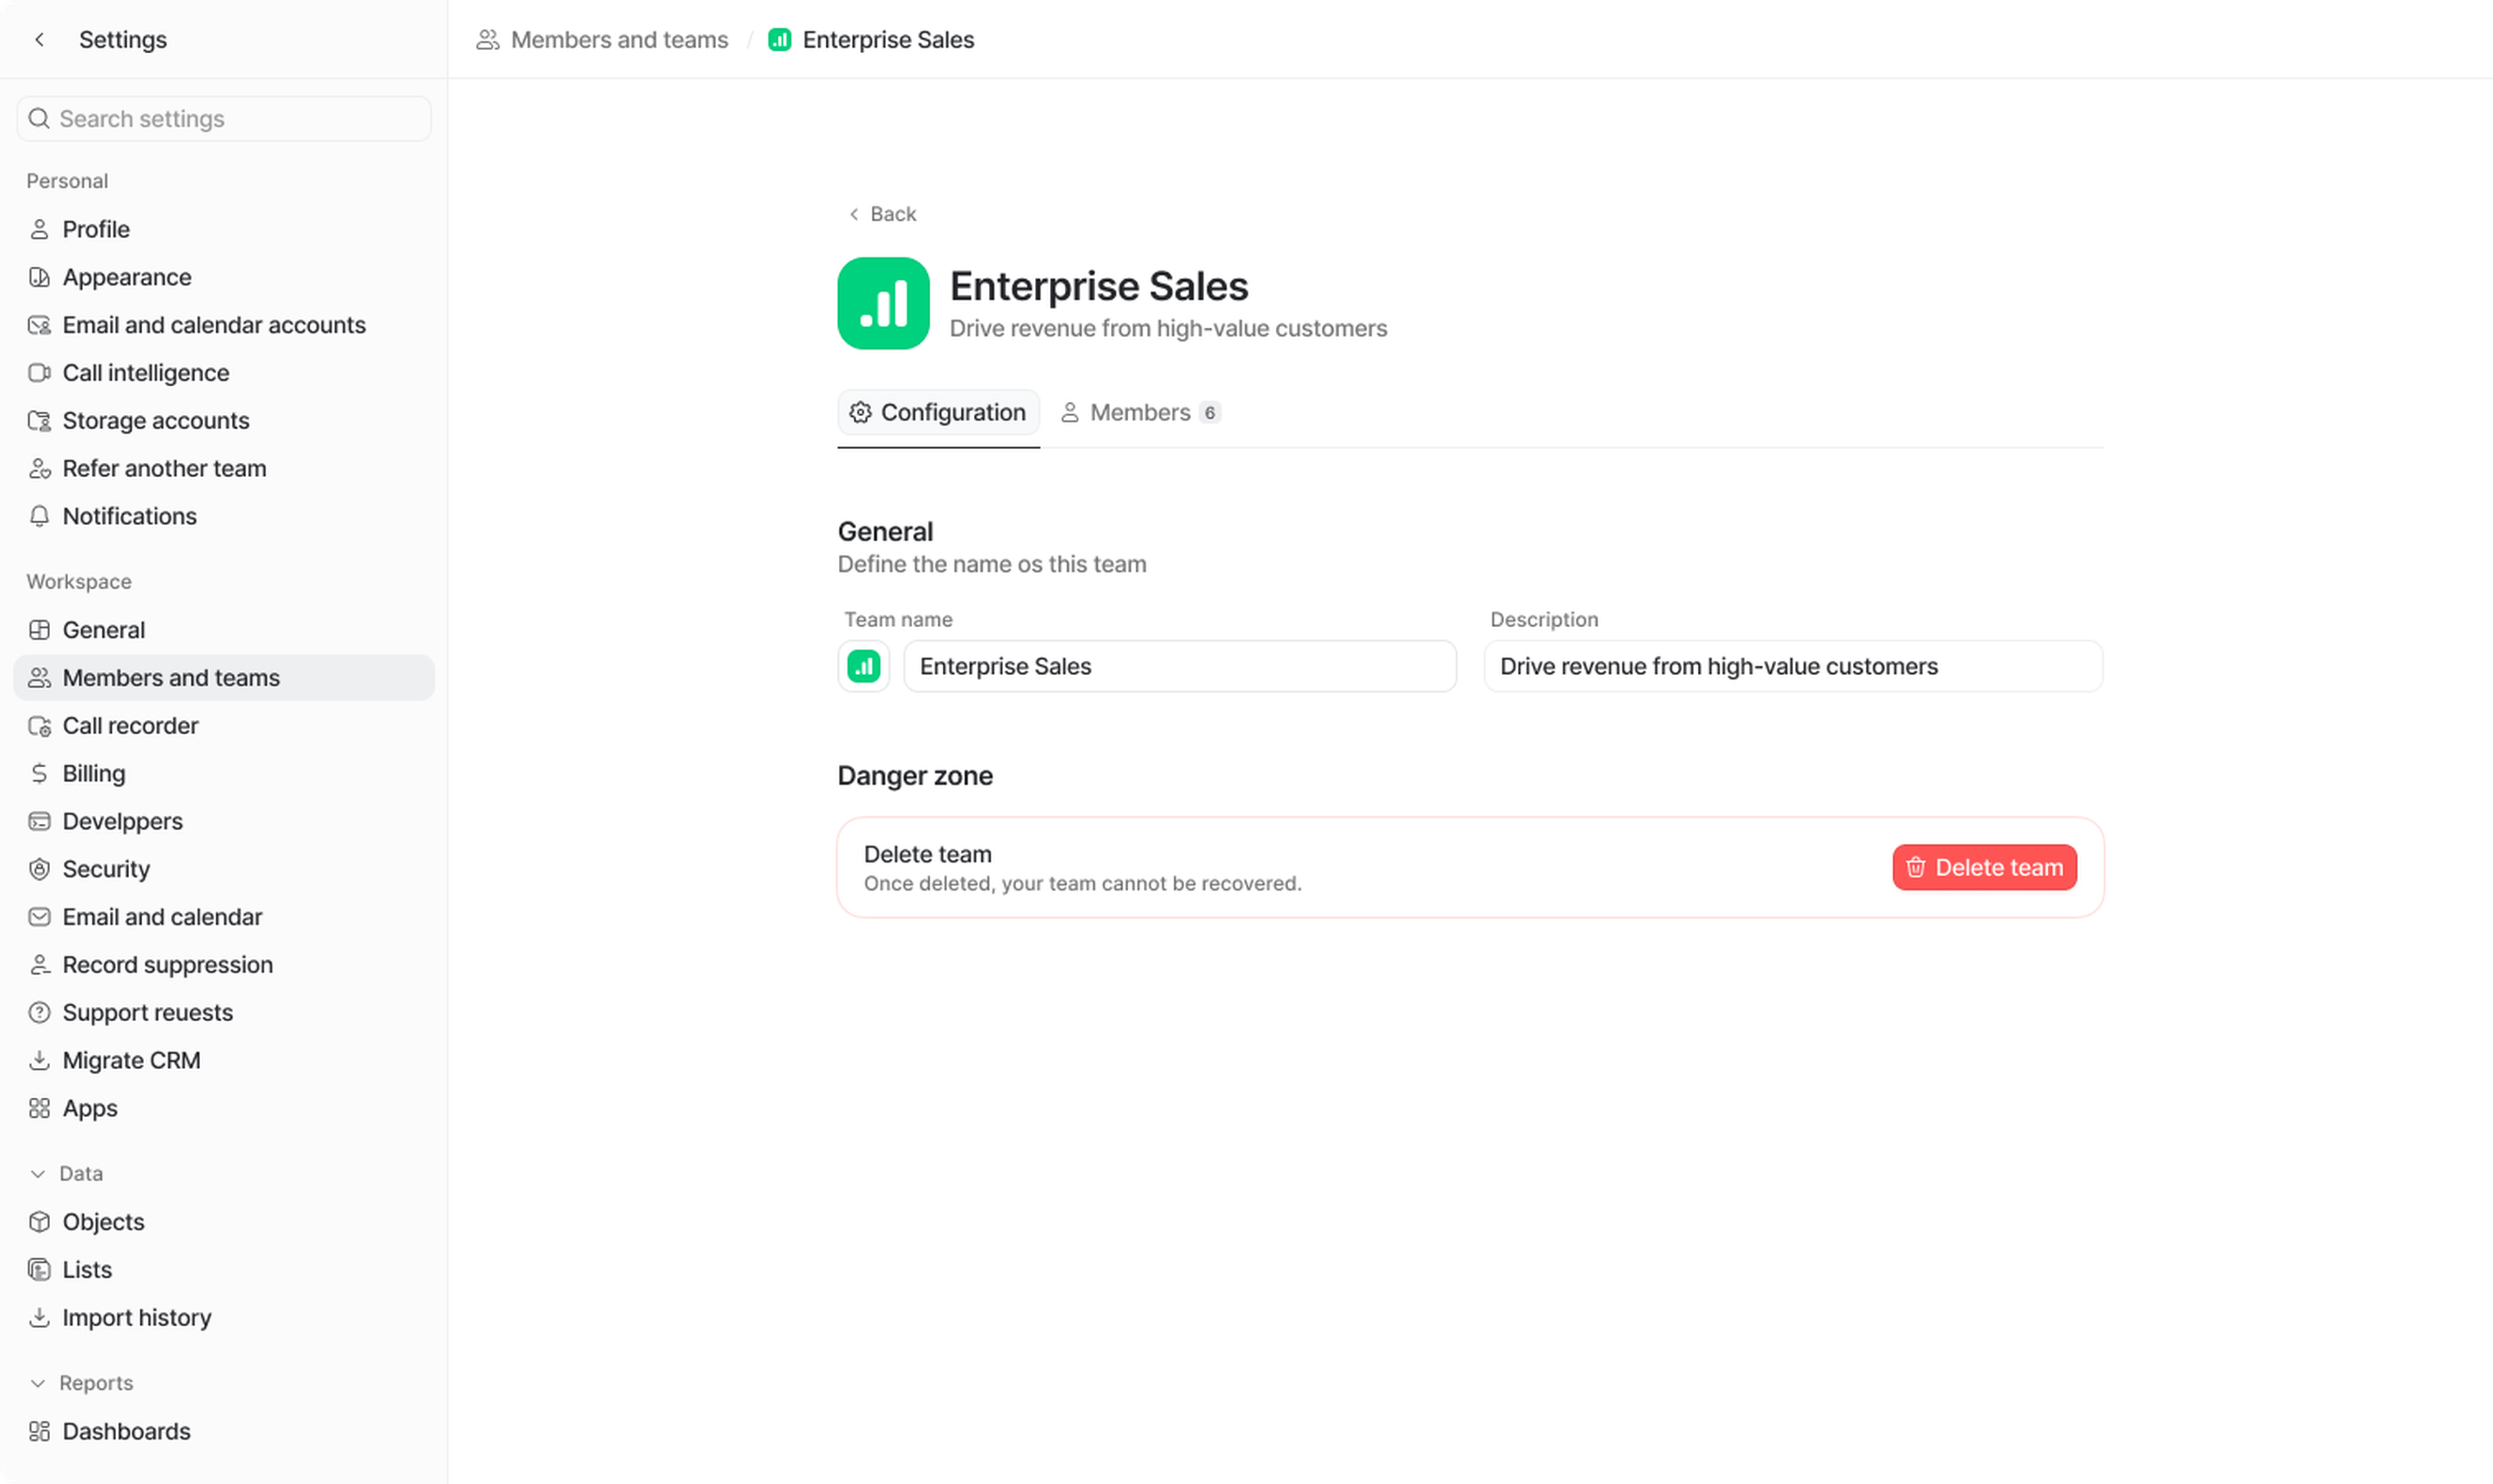Open Storage accounts via its folder icon
The image size is (2493, 1484).
tap(39, 421)
